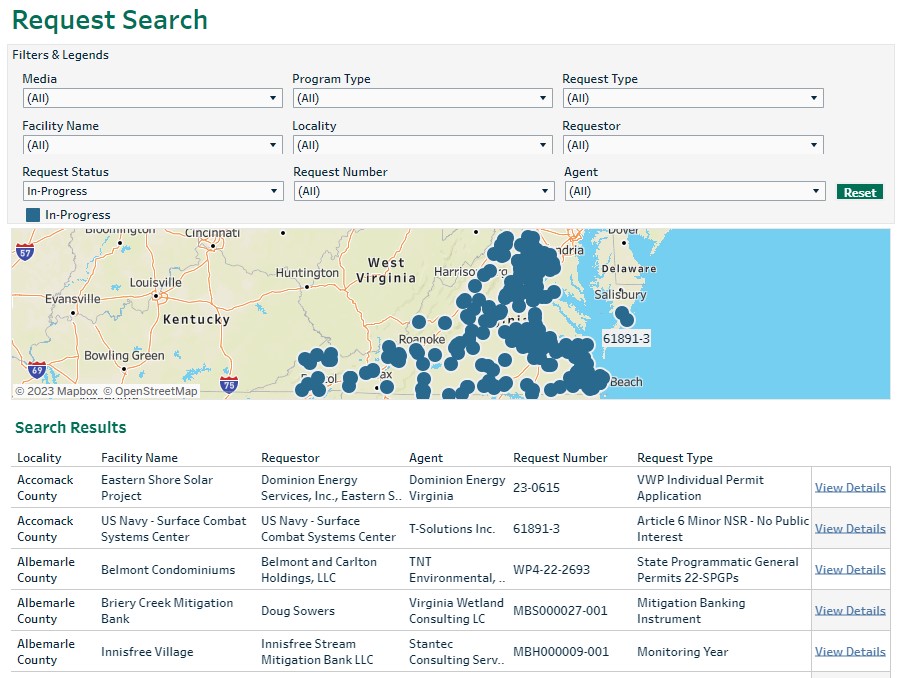View Details for Eastern Shore Solar Project

coord(850,487)
